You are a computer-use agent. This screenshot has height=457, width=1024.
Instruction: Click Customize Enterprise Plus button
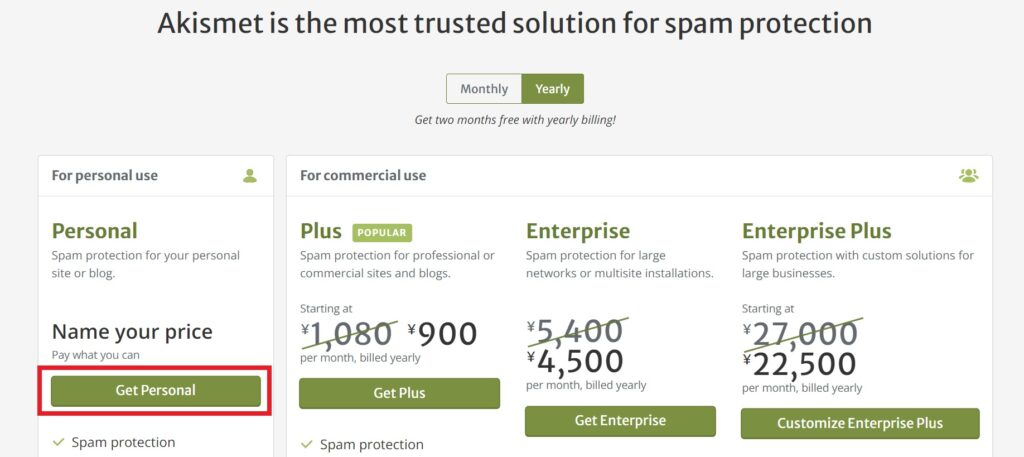pos(860,423)
